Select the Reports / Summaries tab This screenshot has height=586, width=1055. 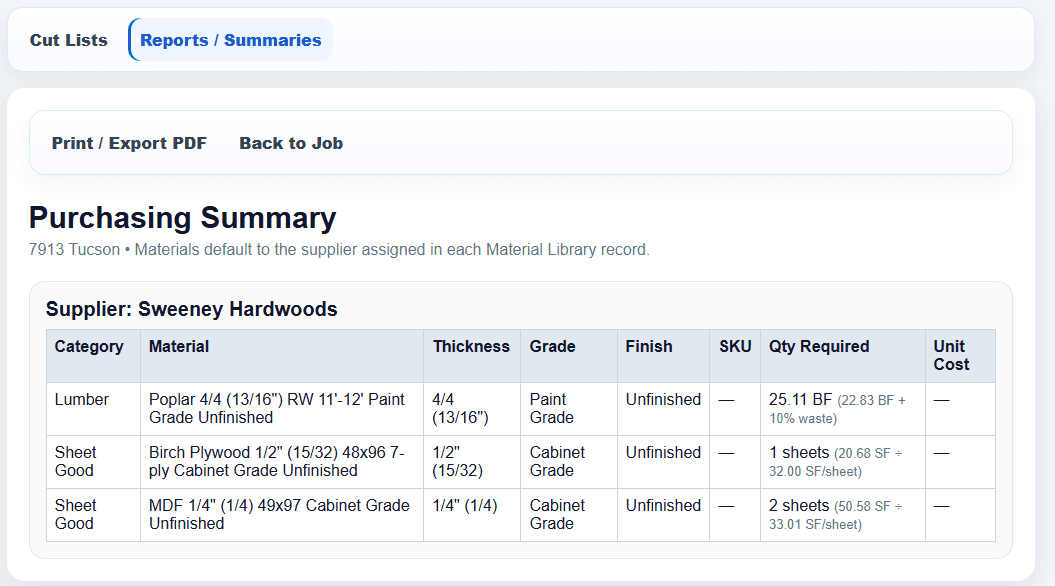coord(231,40)
